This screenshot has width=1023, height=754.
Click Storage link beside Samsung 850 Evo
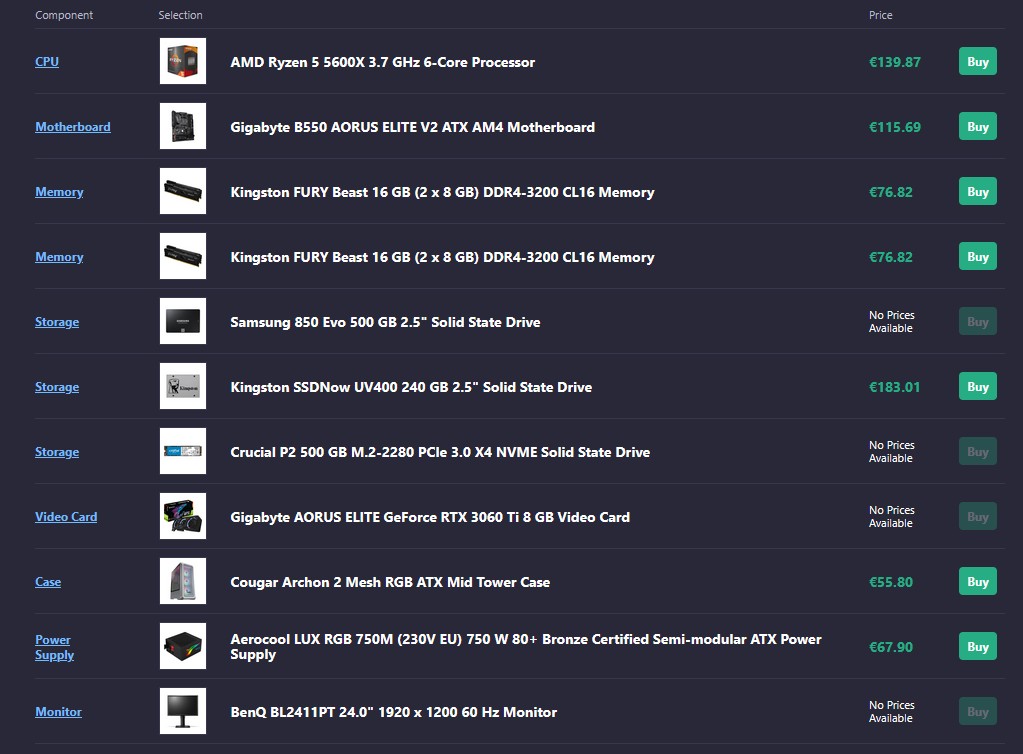click(57, 322)
